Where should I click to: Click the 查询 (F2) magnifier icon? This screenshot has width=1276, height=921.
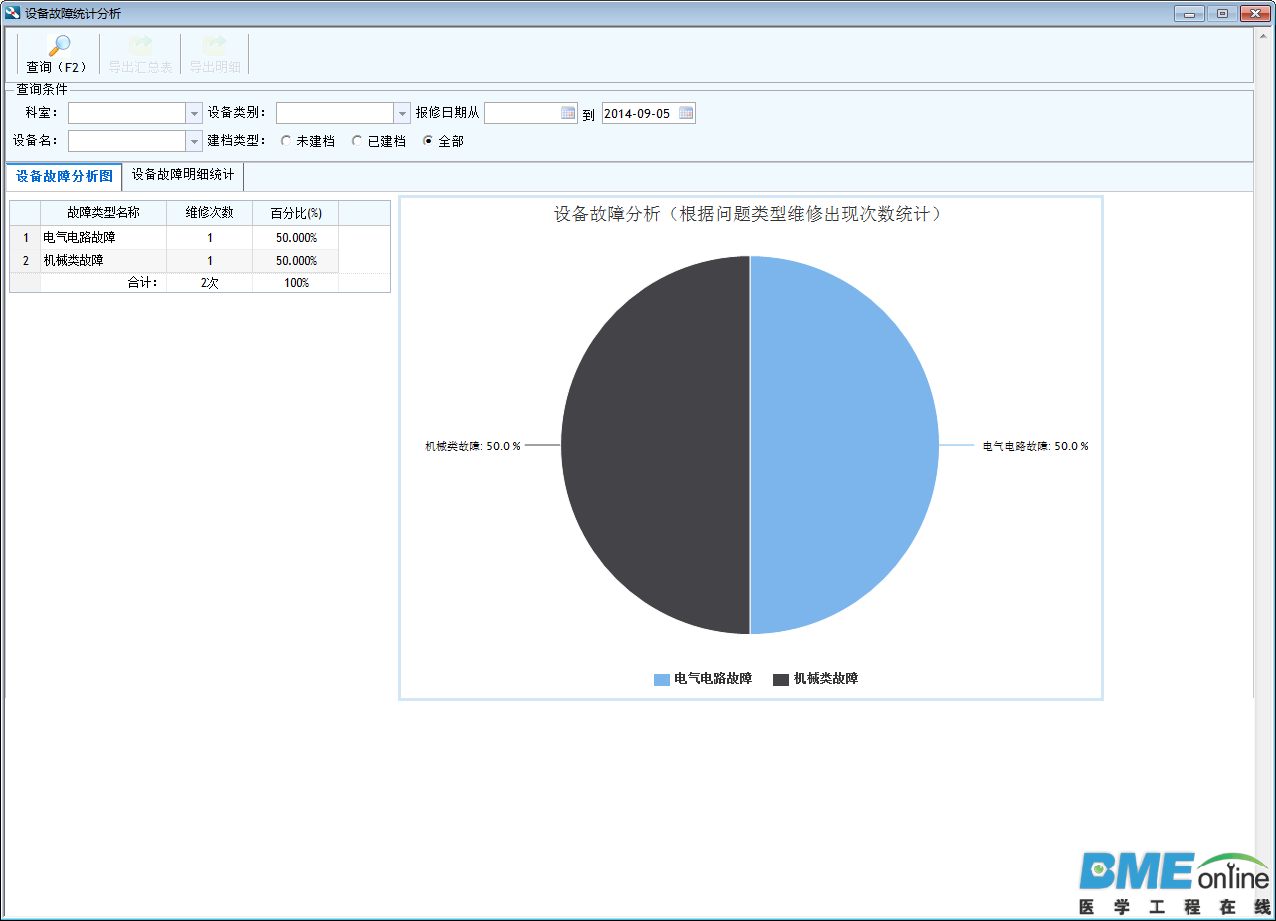click(x=59, y=46)
